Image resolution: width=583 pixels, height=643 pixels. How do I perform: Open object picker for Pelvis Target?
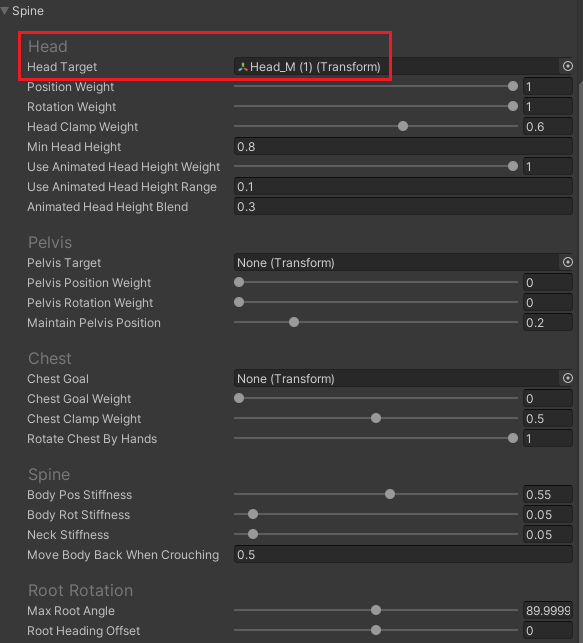point(567,262)
